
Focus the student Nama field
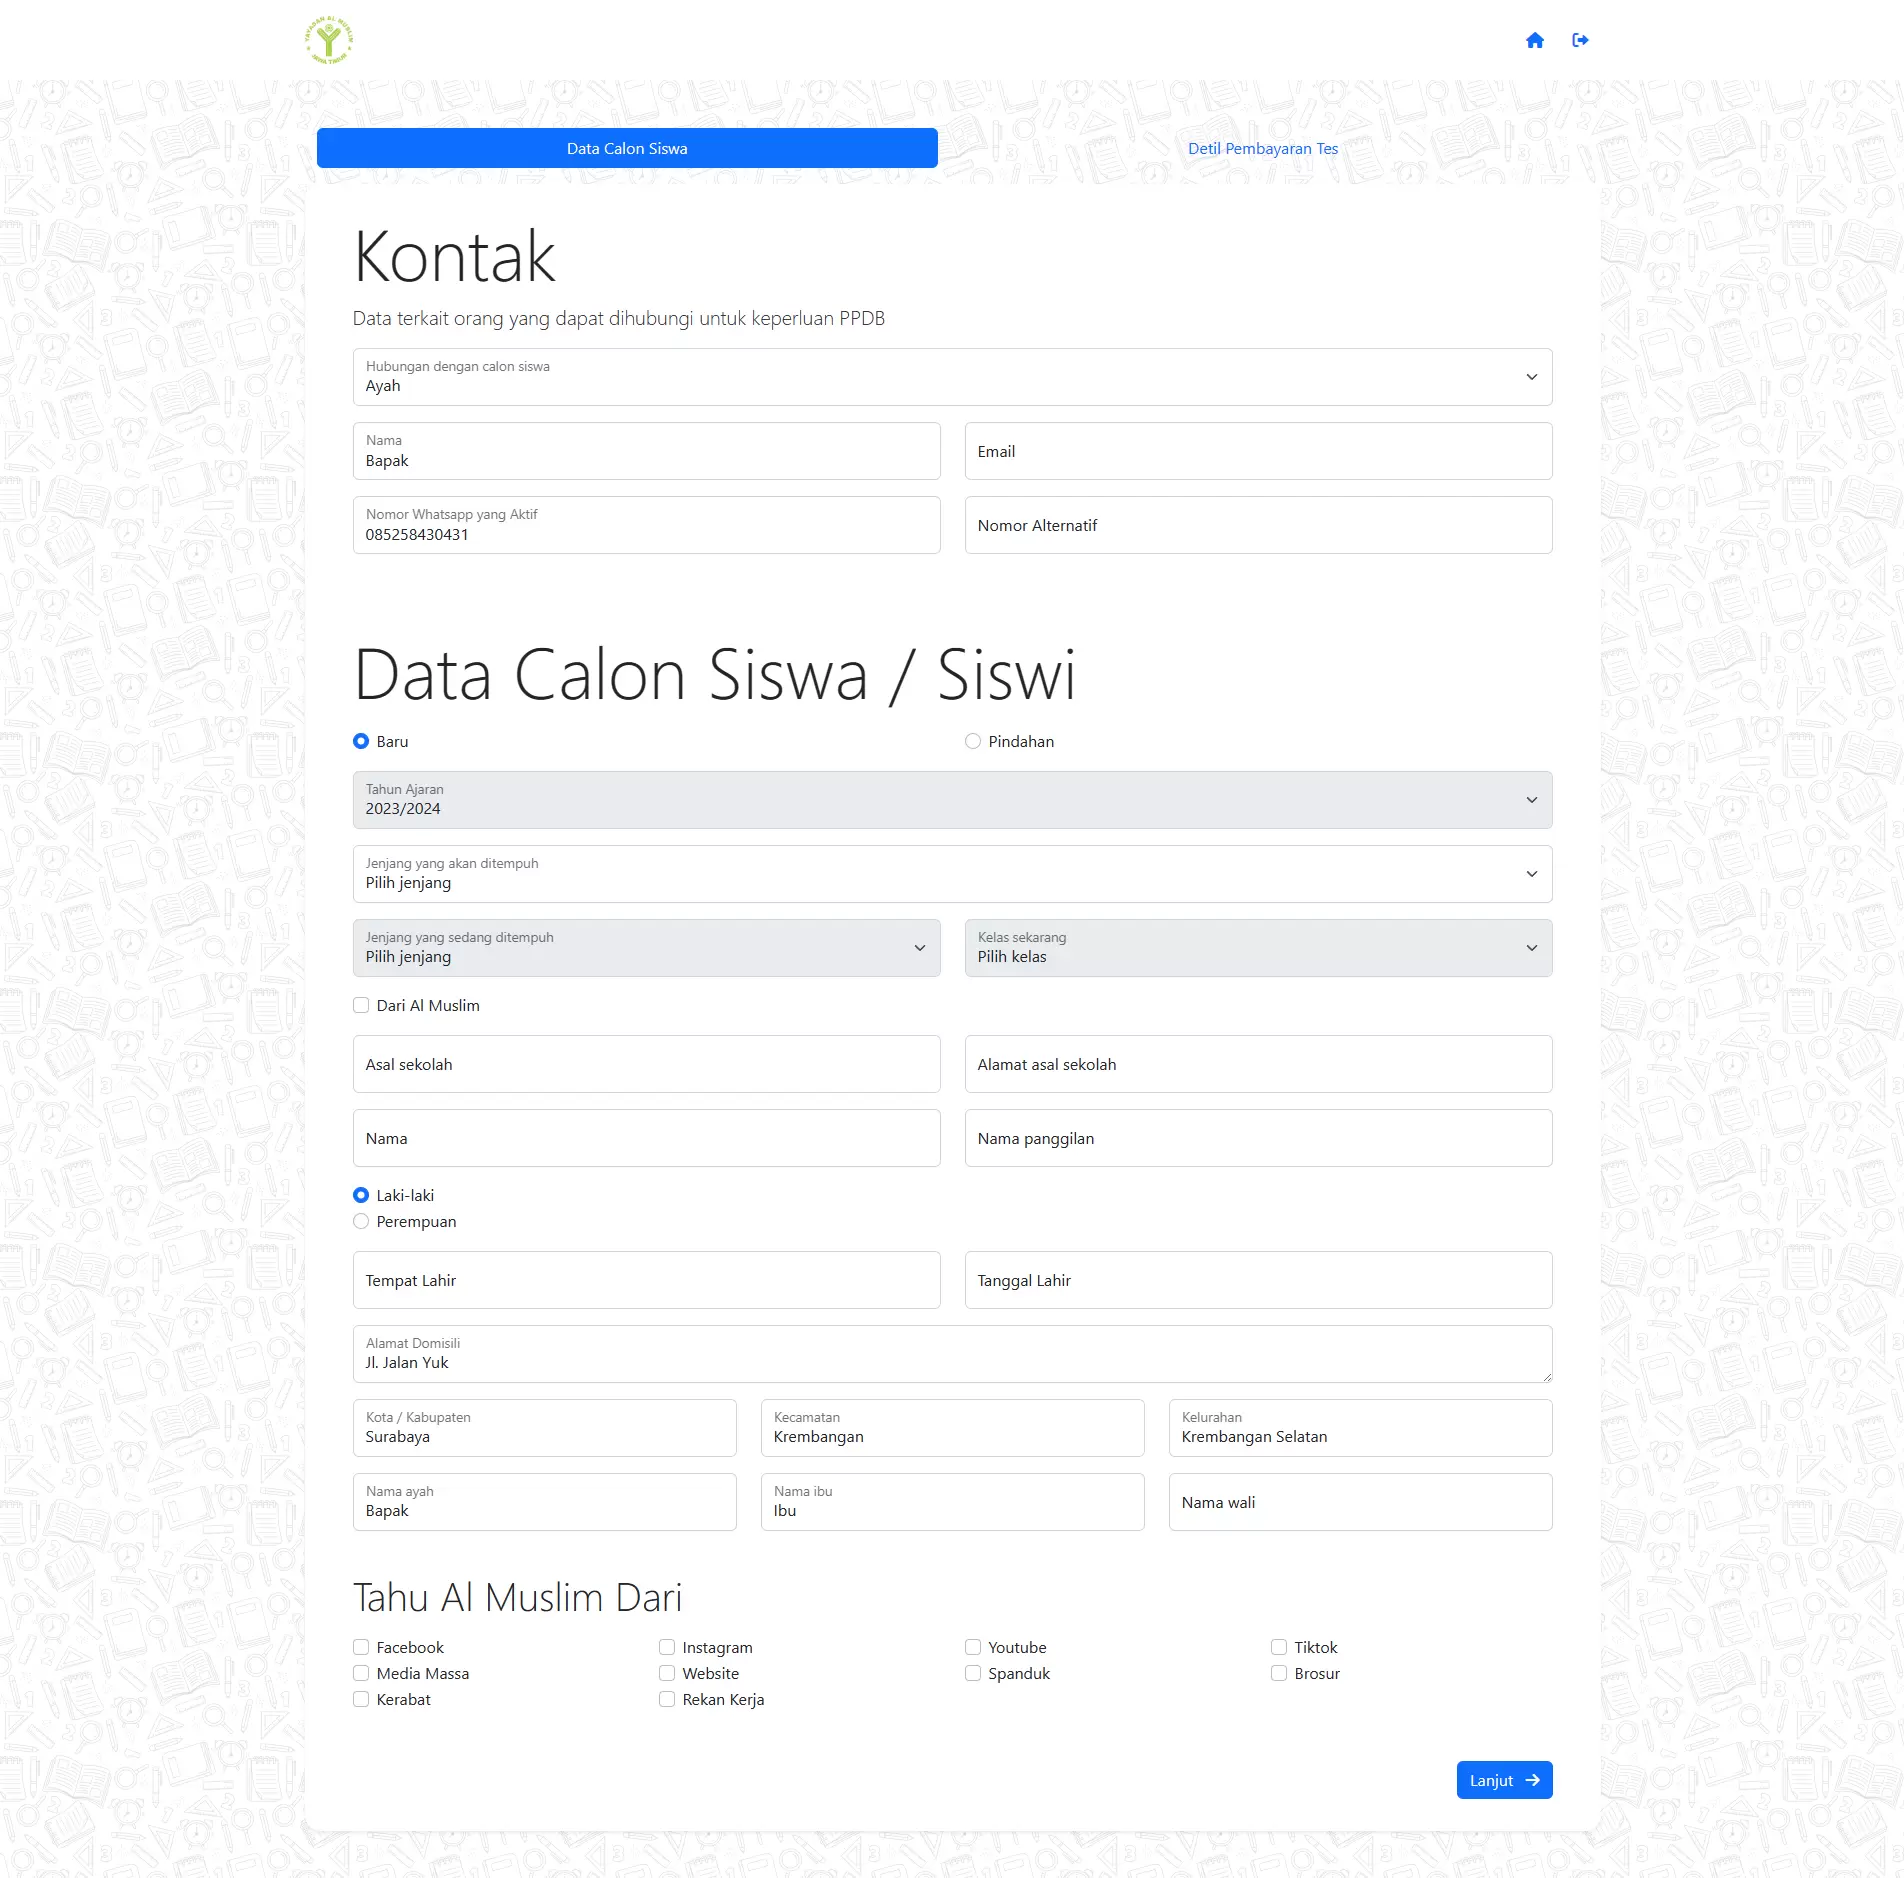click(646, 1138)
